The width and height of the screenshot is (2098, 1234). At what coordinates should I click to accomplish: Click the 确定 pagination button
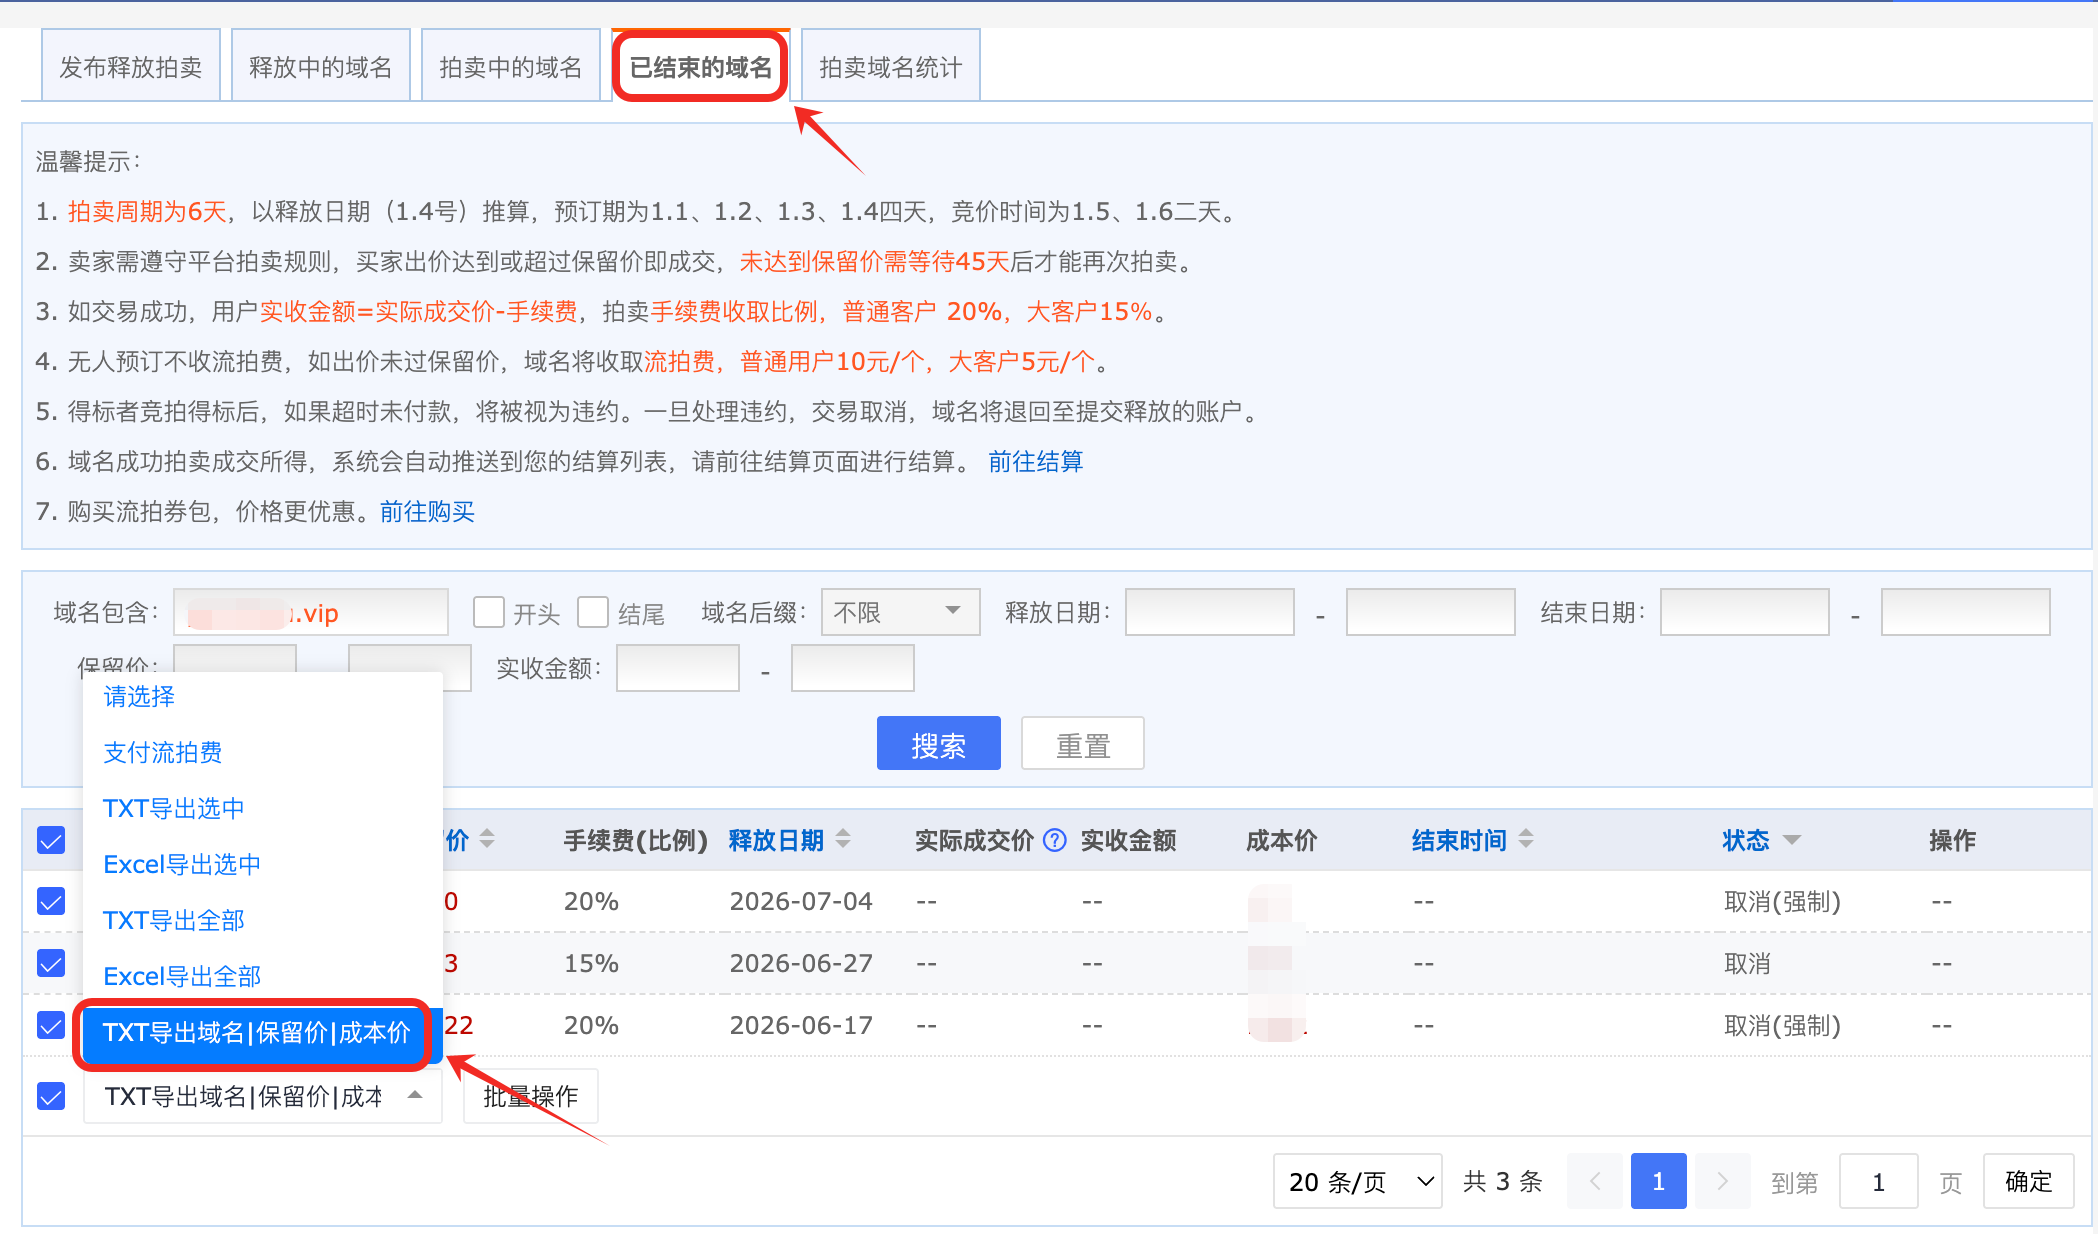click(2028, 1181)
